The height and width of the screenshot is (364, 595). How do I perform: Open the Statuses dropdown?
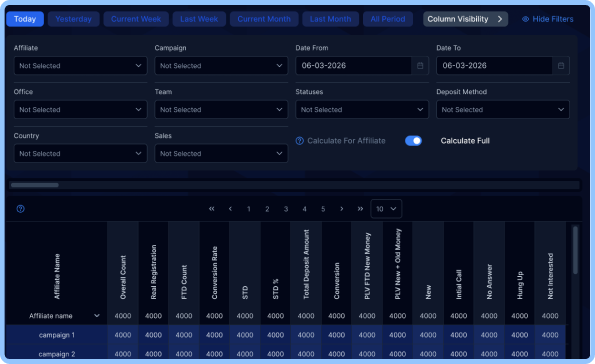coord(362,110)
